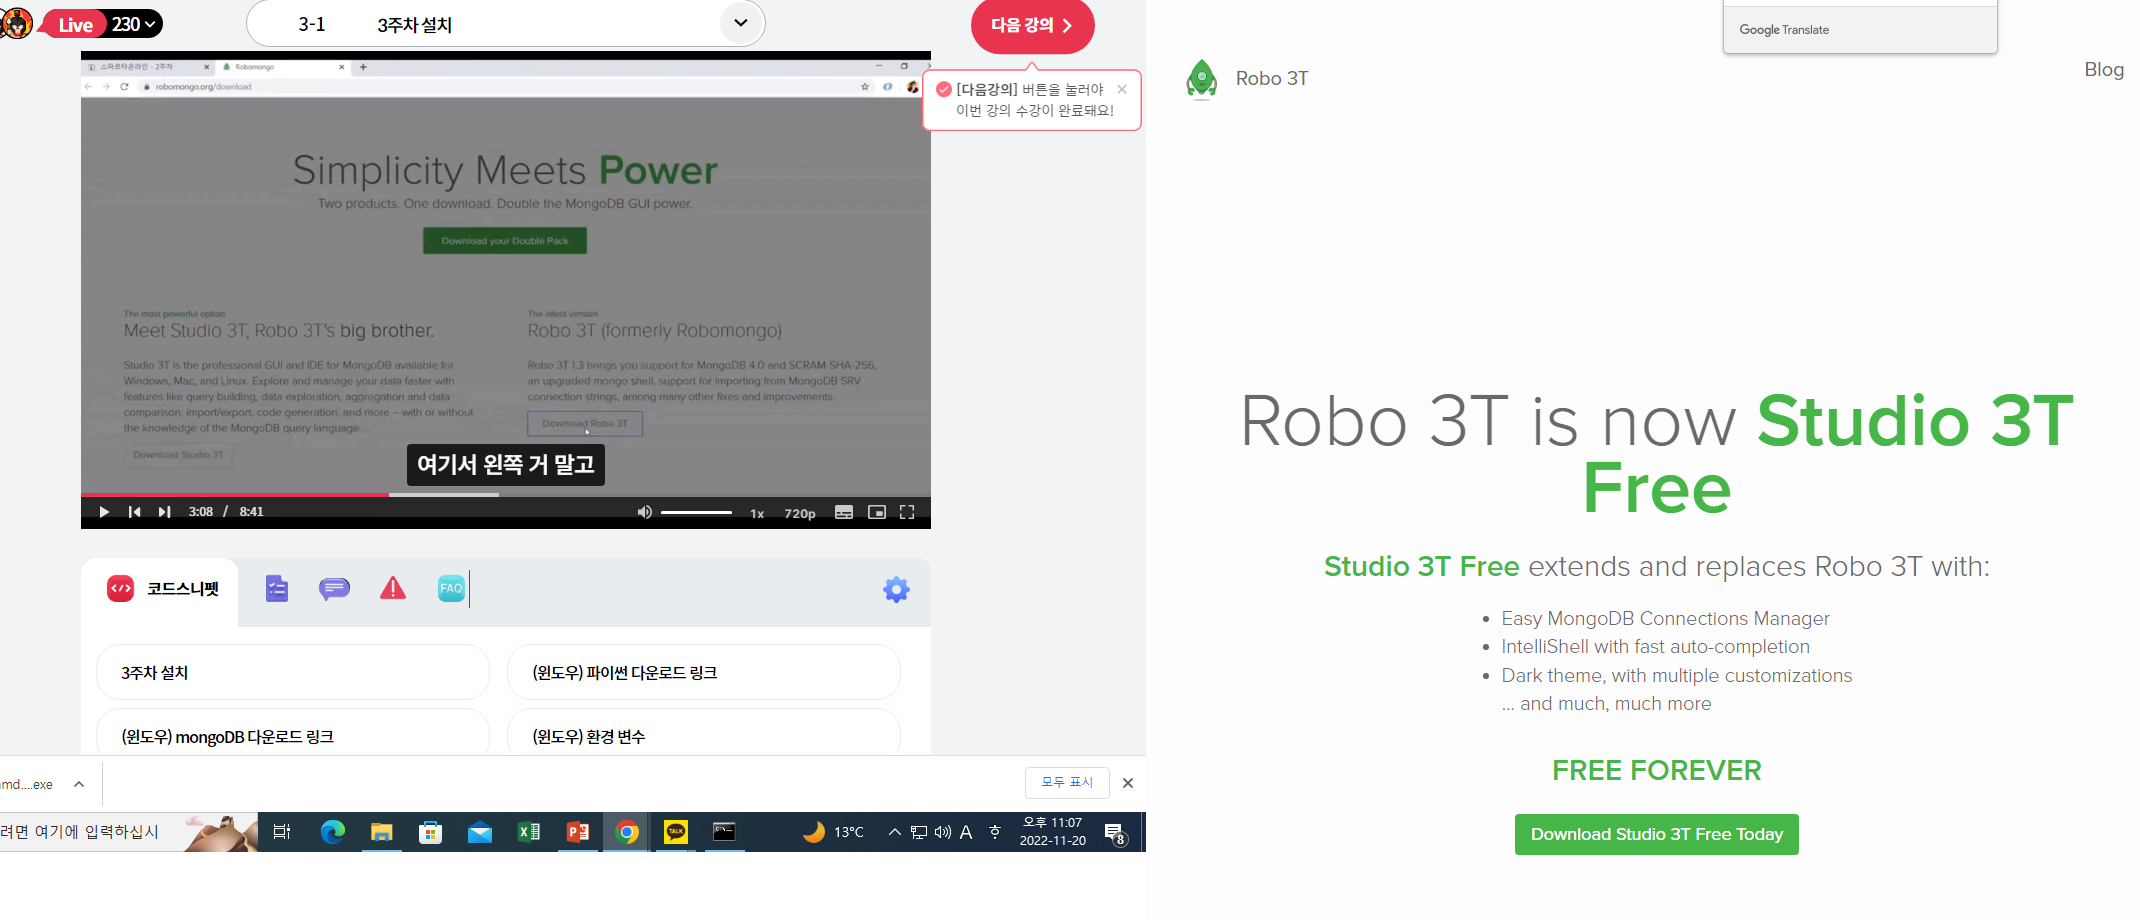This screenshot has width=2140, height=920.
Task: Close the downloads bar
Action: point(1128,783)
